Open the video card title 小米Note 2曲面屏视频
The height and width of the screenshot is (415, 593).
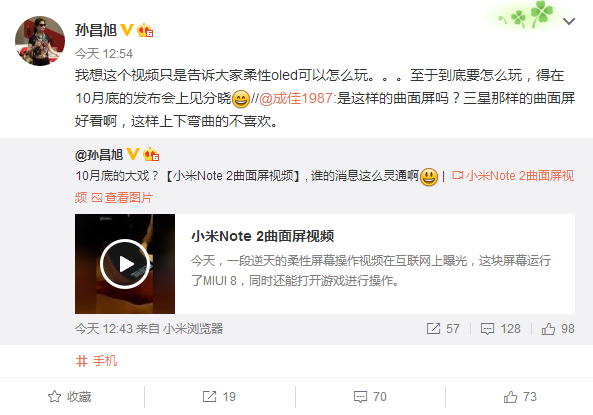(x=262, y=236)
